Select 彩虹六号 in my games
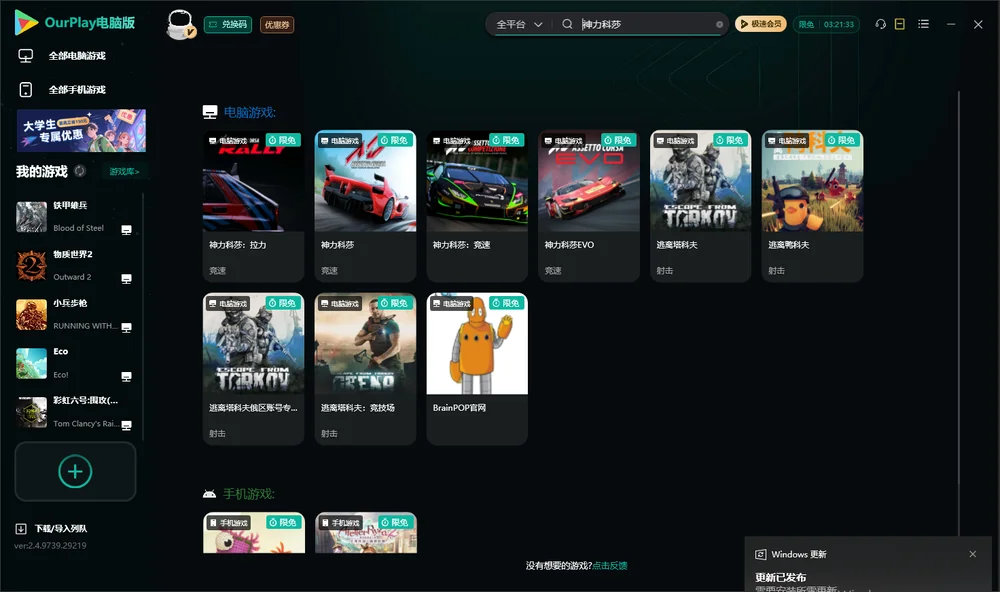Image resolution: width=1000 pixels, height=592 pixels. 73,412
